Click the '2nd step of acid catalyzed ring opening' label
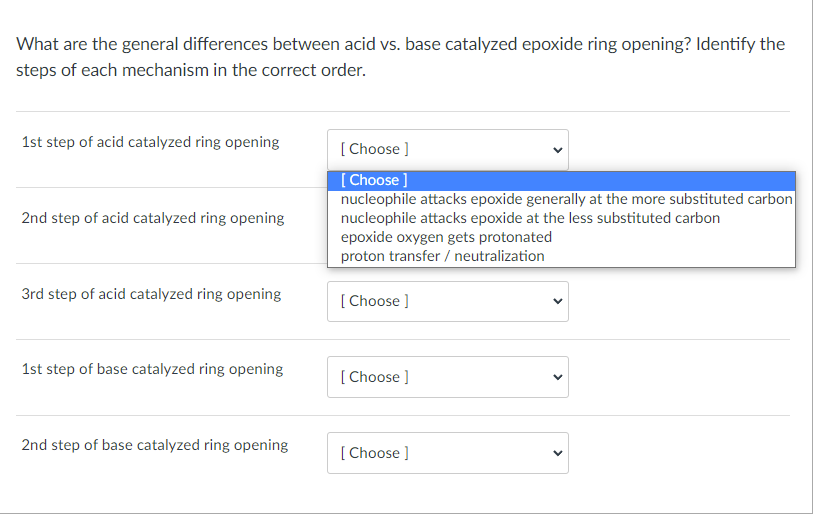The image size is (828, 522). 153,218
